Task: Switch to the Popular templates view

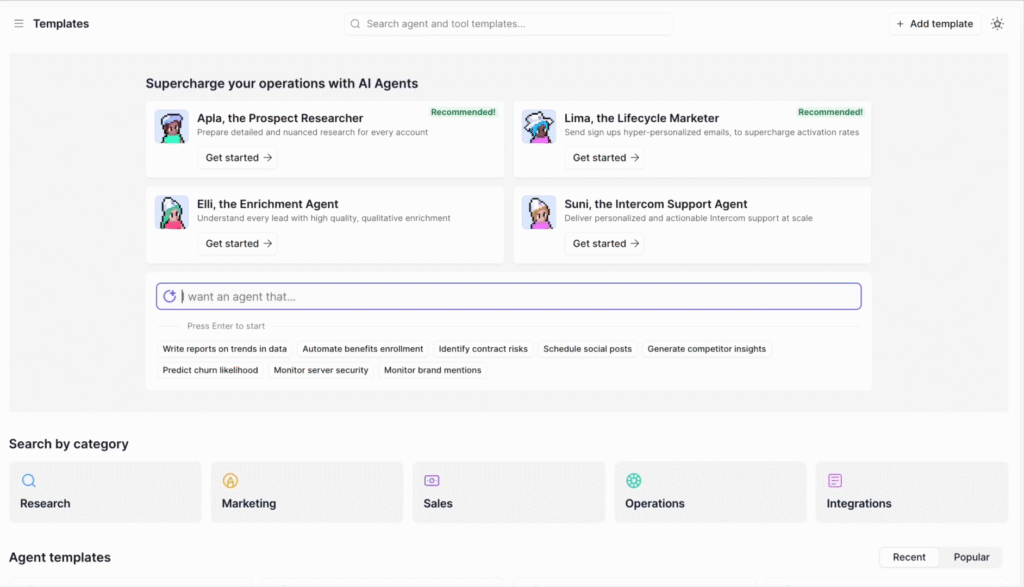Action: [971, 557]
